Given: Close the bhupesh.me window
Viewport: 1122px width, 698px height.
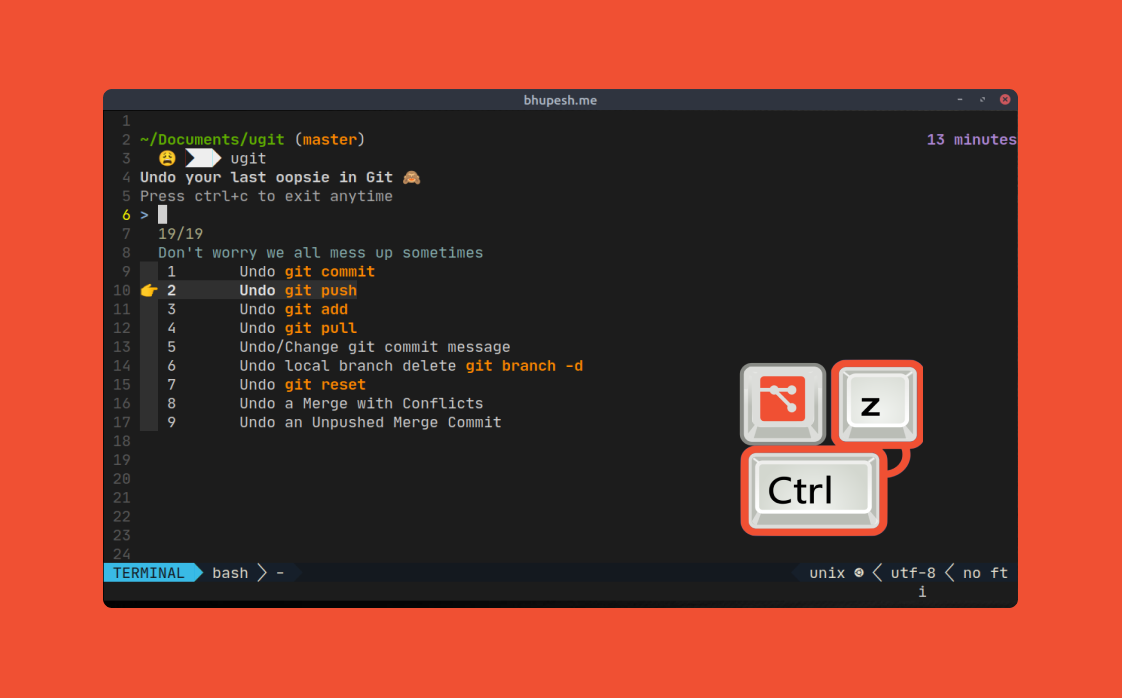Looking at the screenshot, I should (x=1005, y=100).
